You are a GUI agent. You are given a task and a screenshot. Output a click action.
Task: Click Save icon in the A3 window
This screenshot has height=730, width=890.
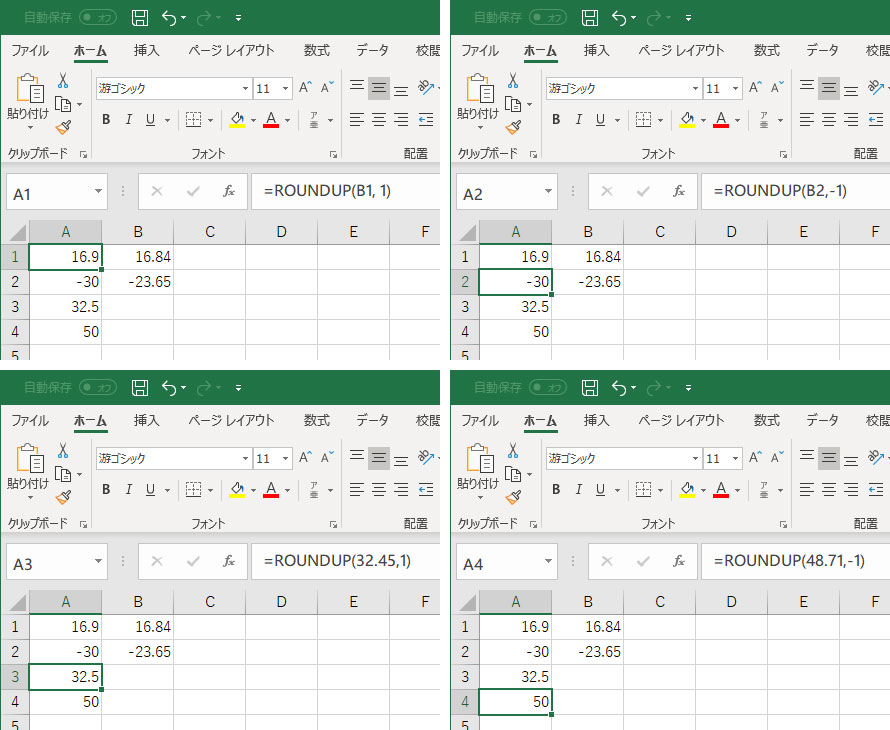pyautogui.click(x=140, y=388)
